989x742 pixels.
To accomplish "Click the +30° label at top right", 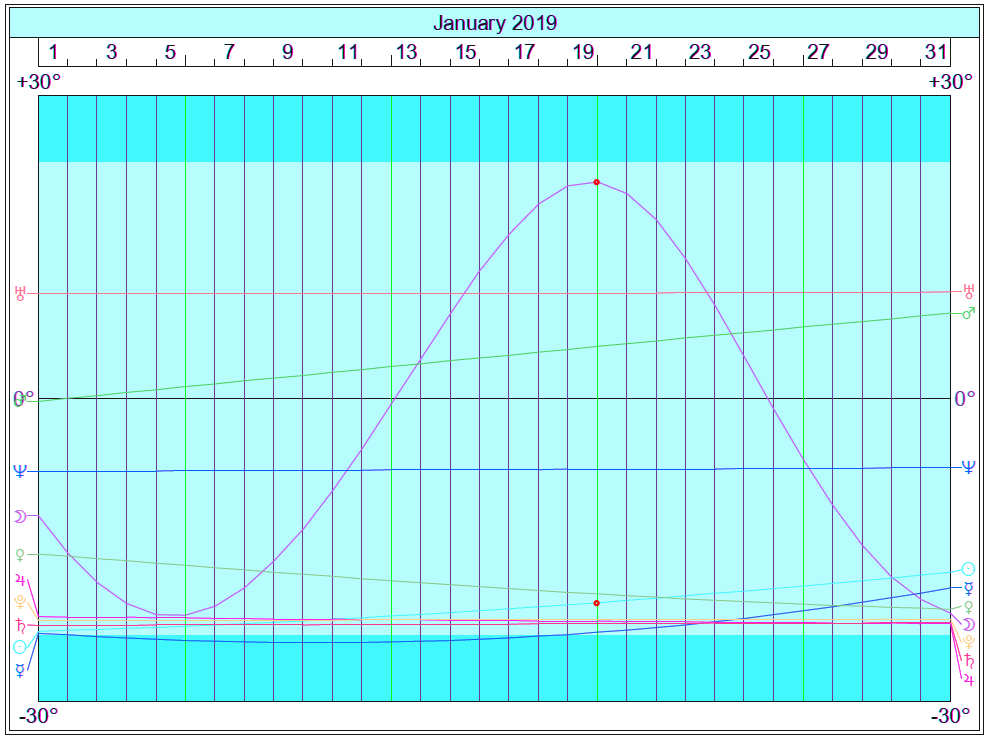I will pos(950,82).
